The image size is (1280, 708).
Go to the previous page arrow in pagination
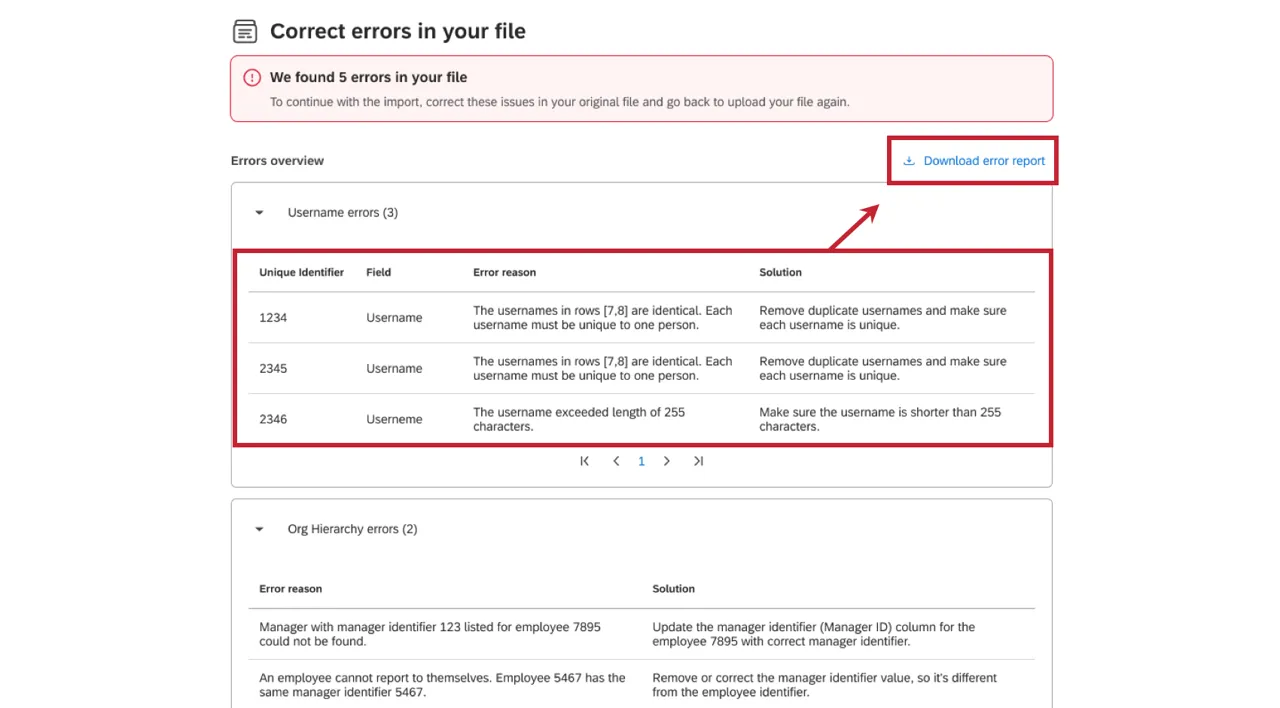pos(616,461)
